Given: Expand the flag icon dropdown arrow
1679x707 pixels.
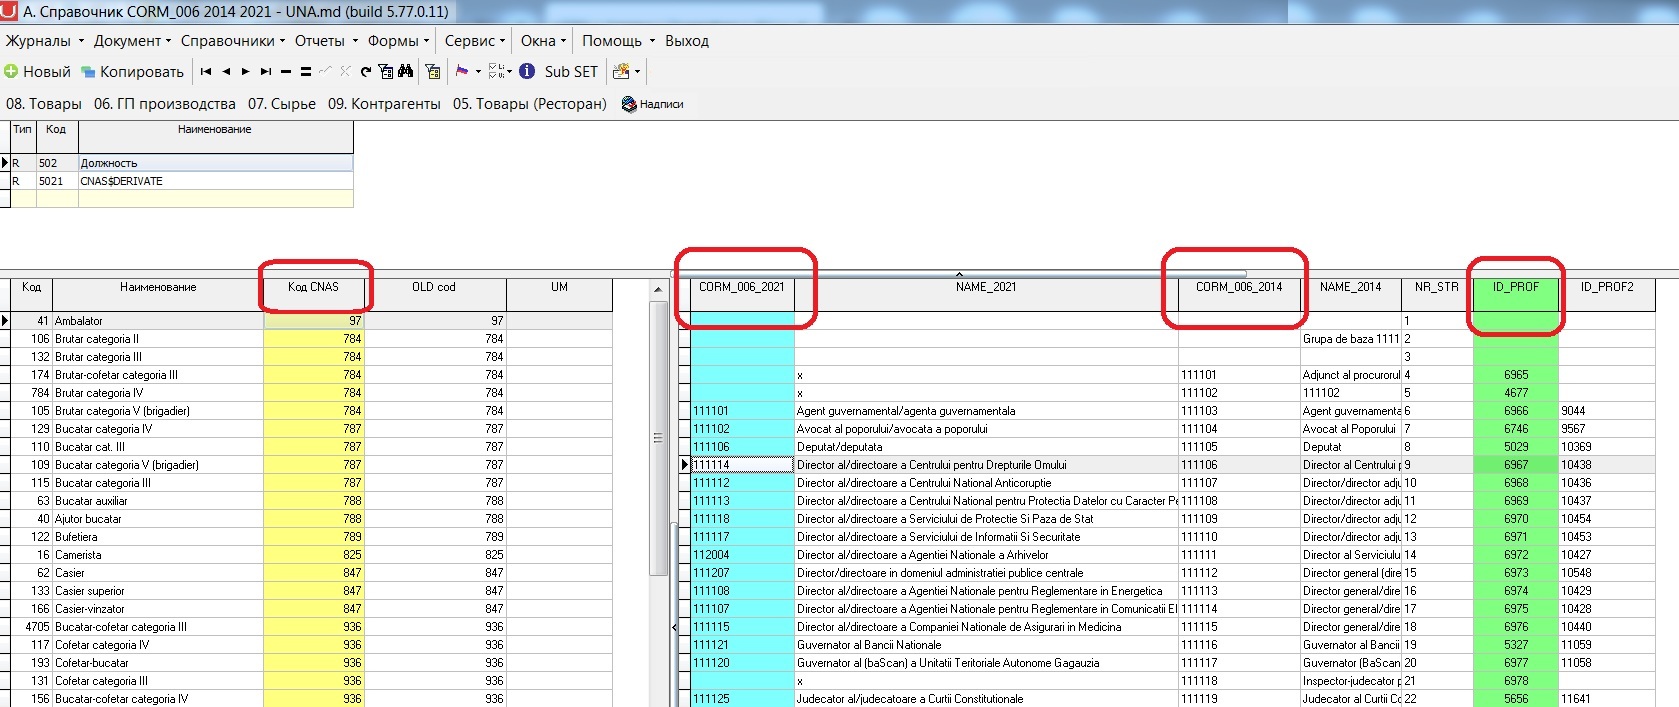Looking at the screenshot, I should 478,72.
